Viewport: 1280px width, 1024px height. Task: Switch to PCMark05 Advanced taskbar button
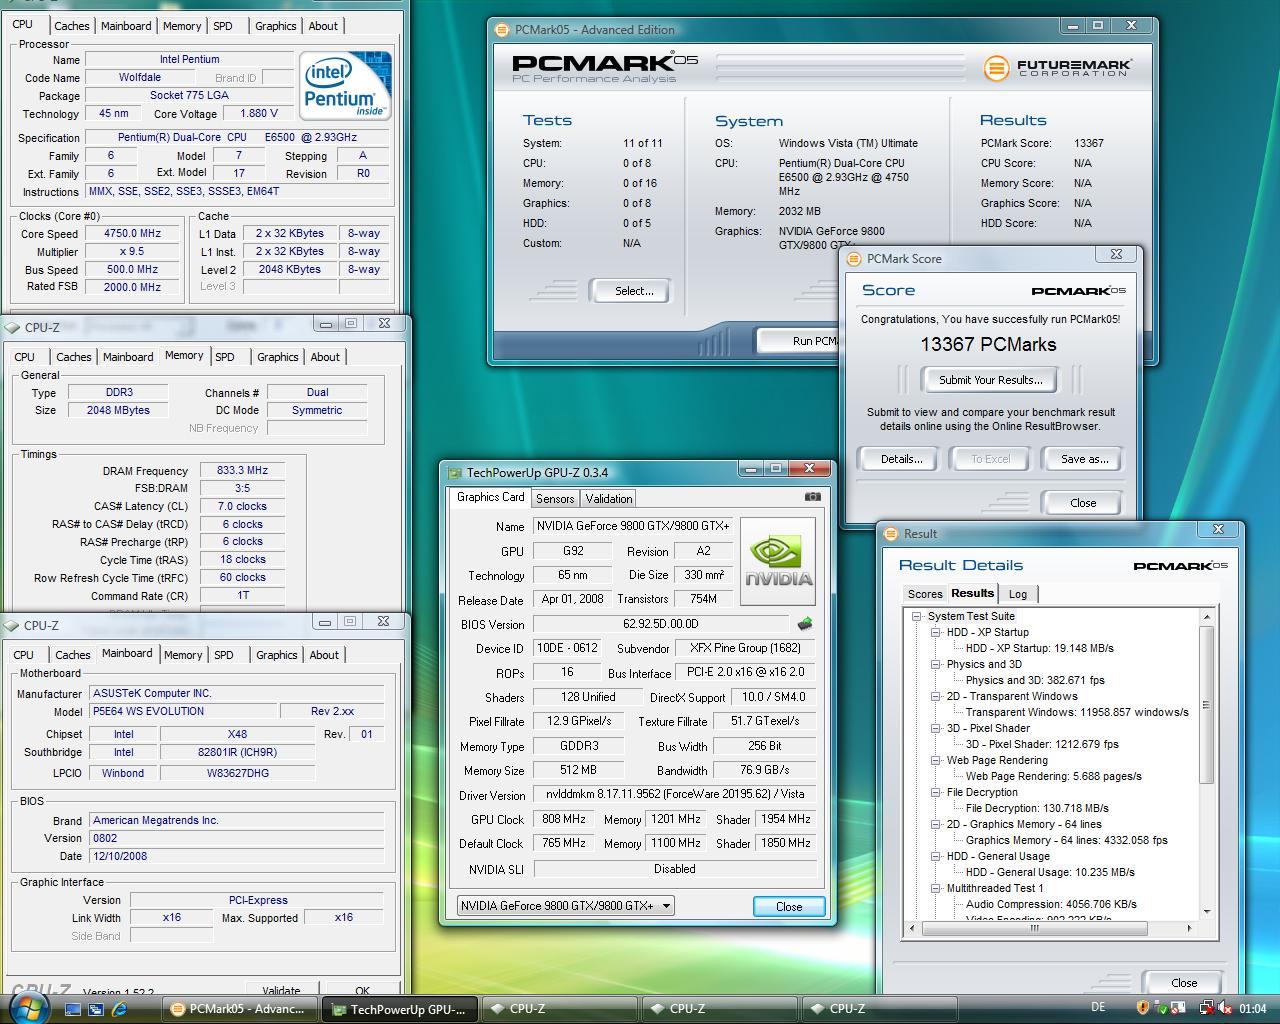pos(241,1009)
